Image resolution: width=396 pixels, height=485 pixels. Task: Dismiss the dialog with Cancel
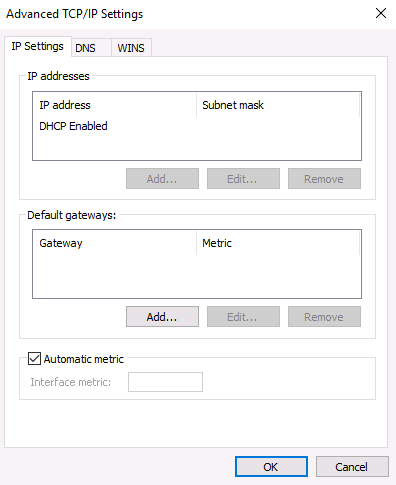[352, 467]
